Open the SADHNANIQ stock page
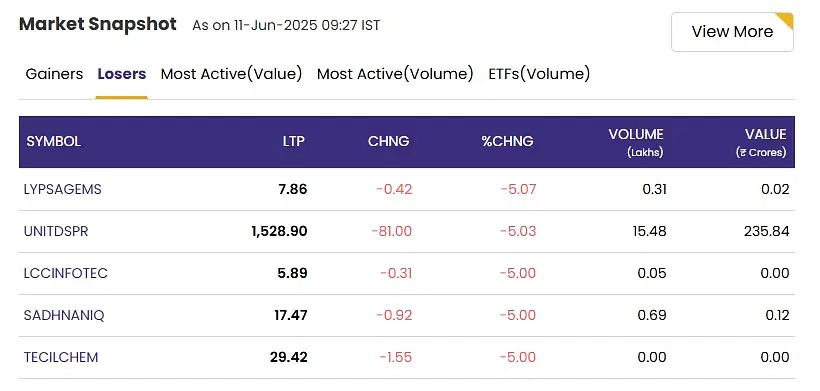This screenshot has width=820, height=391. [x=64, y=315]
